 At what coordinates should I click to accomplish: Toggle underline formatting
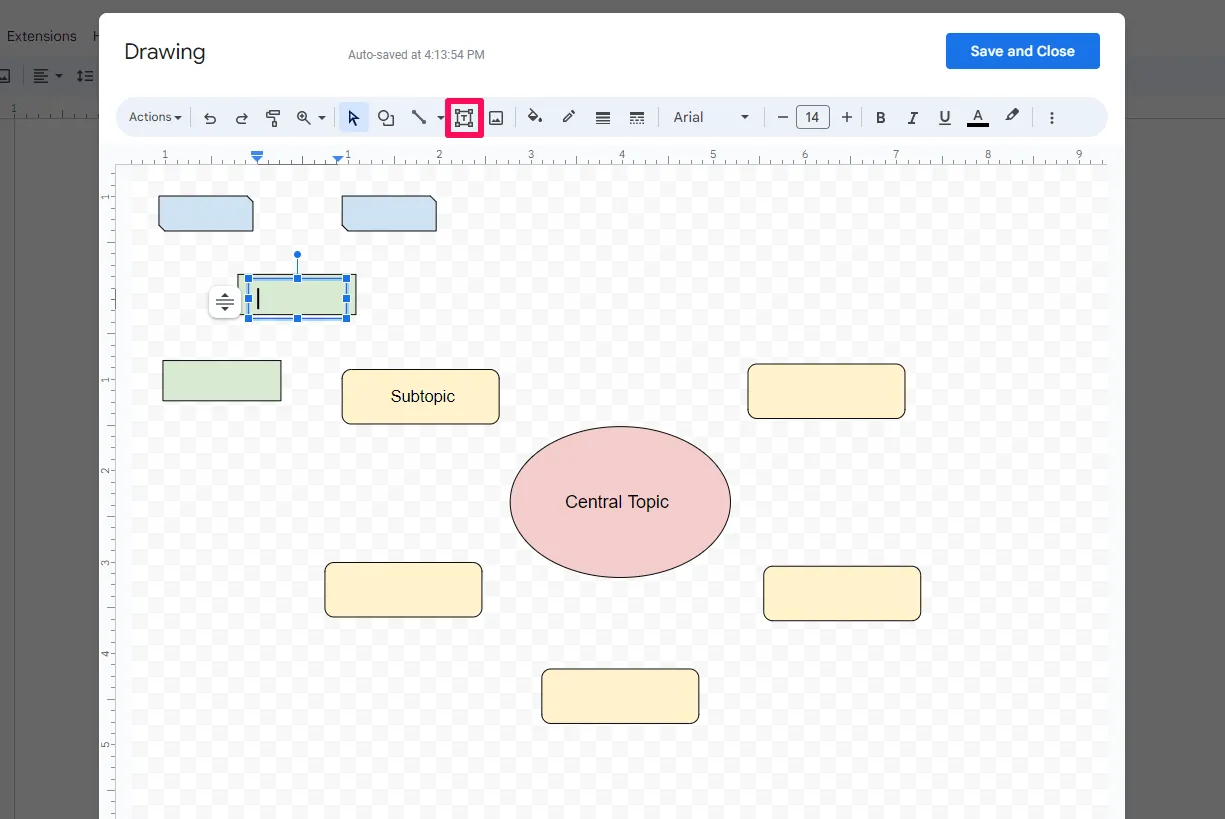coord(944,117)
